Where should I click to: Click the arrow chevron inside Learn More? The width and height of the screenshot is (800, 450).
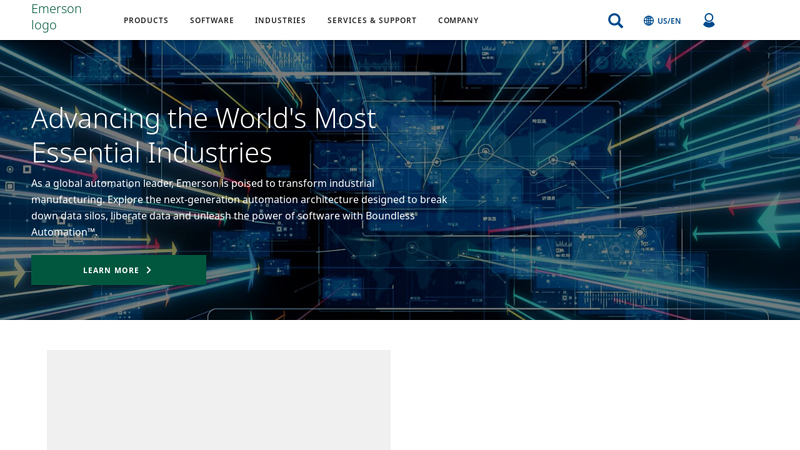149,270
